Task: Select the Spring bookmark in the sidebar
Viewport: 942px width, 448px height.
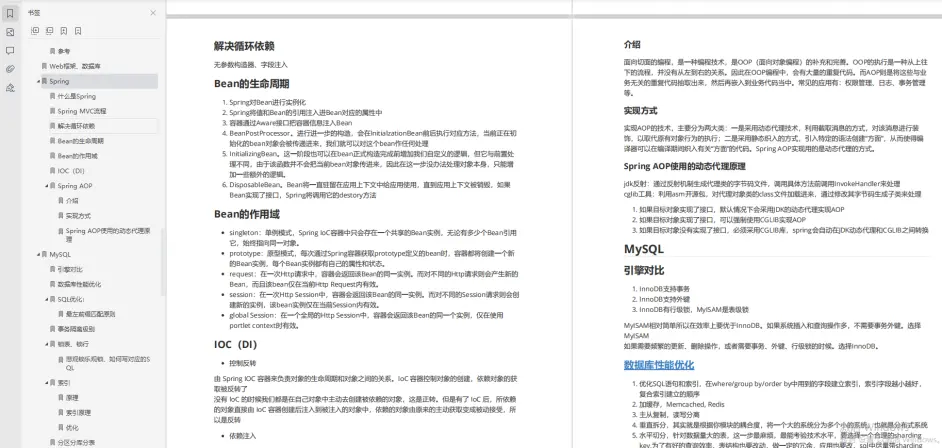Action: pyautogui.click(x=59, y=81)
